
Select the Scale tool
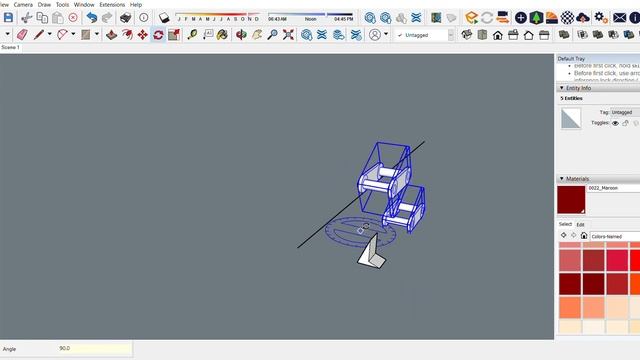174,35
